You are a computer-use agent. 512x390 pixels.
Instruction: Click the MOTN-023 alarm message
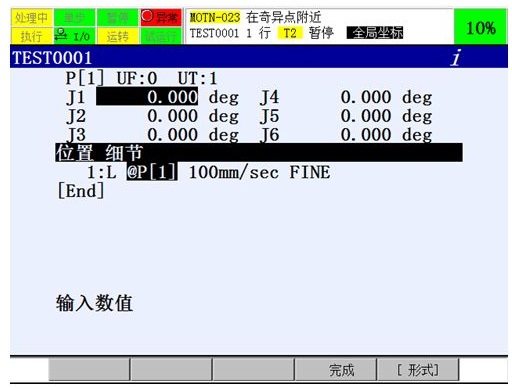pos(255,17)
